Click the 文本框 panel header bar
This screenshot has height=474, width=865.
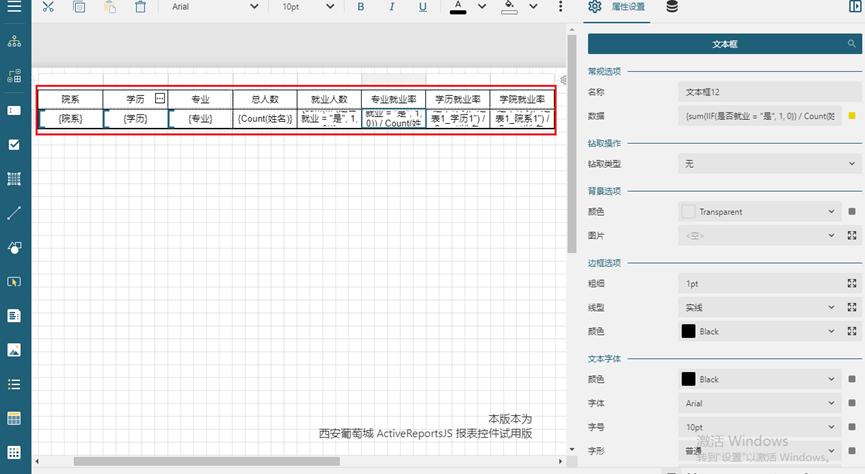tap(724, 44)
